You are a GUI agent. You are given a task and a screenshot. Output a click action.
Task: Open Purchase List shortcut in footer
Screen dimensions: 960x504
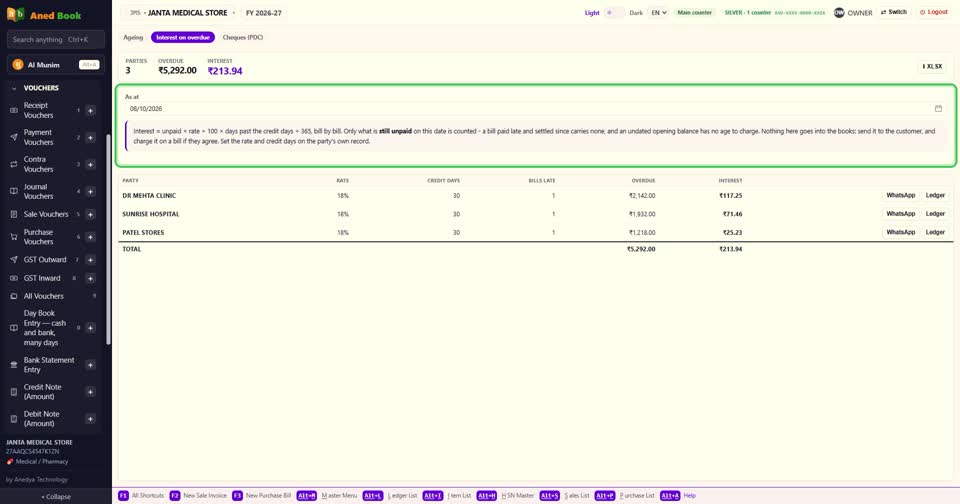coord(624,495)
